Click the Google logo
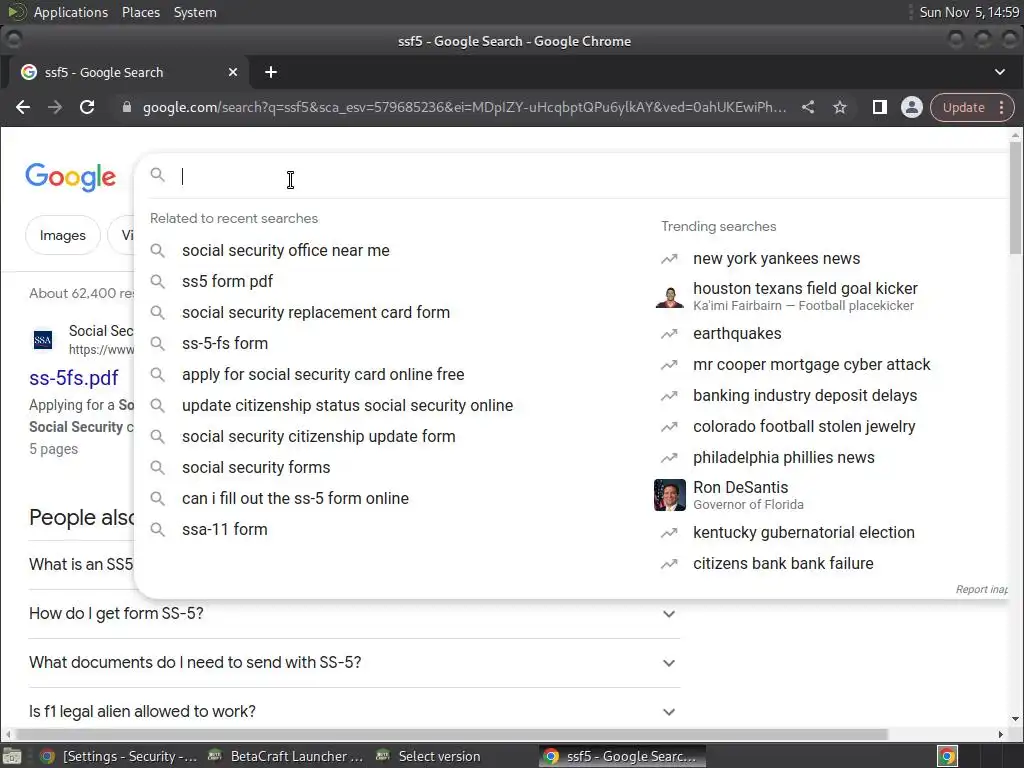Image resolution: width=1024 pixels, height=768 pixels. click(71, 177)
